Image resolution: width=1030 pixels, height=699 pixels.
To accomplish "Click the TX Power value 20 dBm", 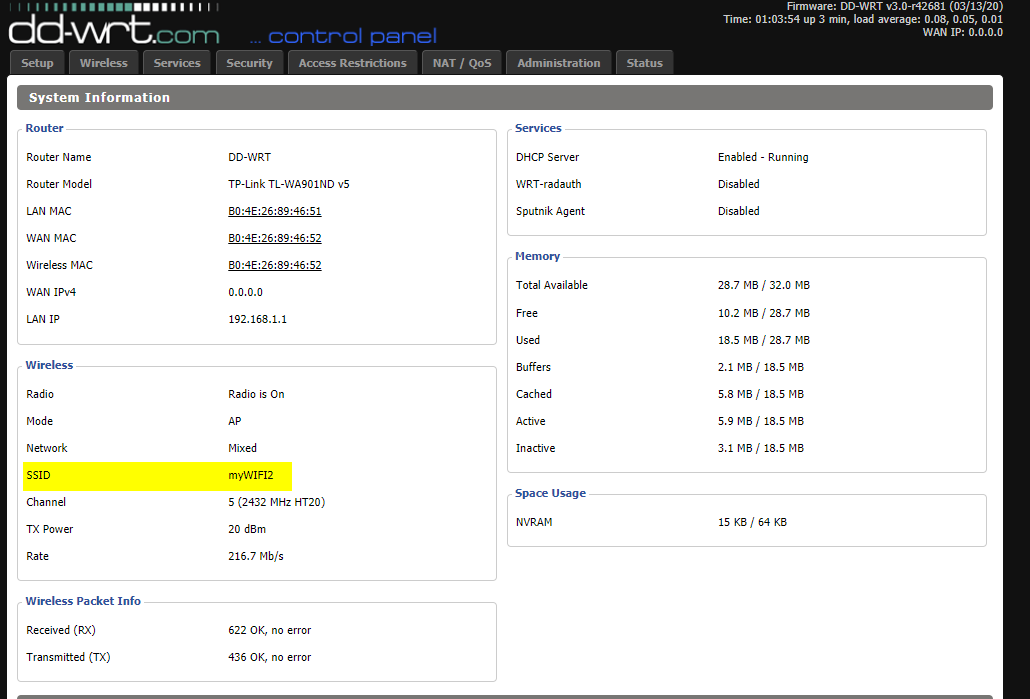I will (247, 529).
